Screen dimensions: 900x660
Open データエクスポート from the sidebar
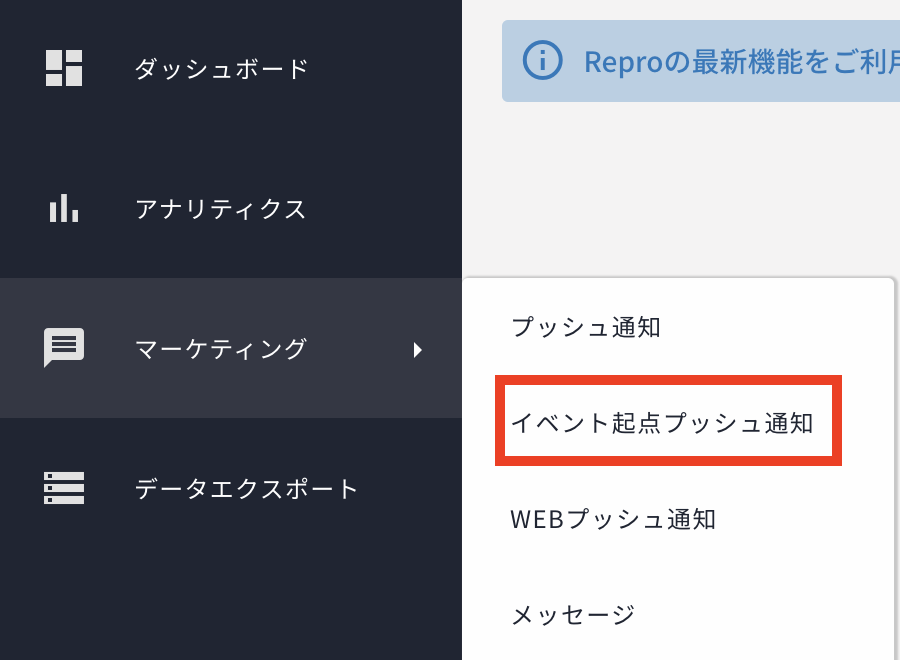pos(246,489)
